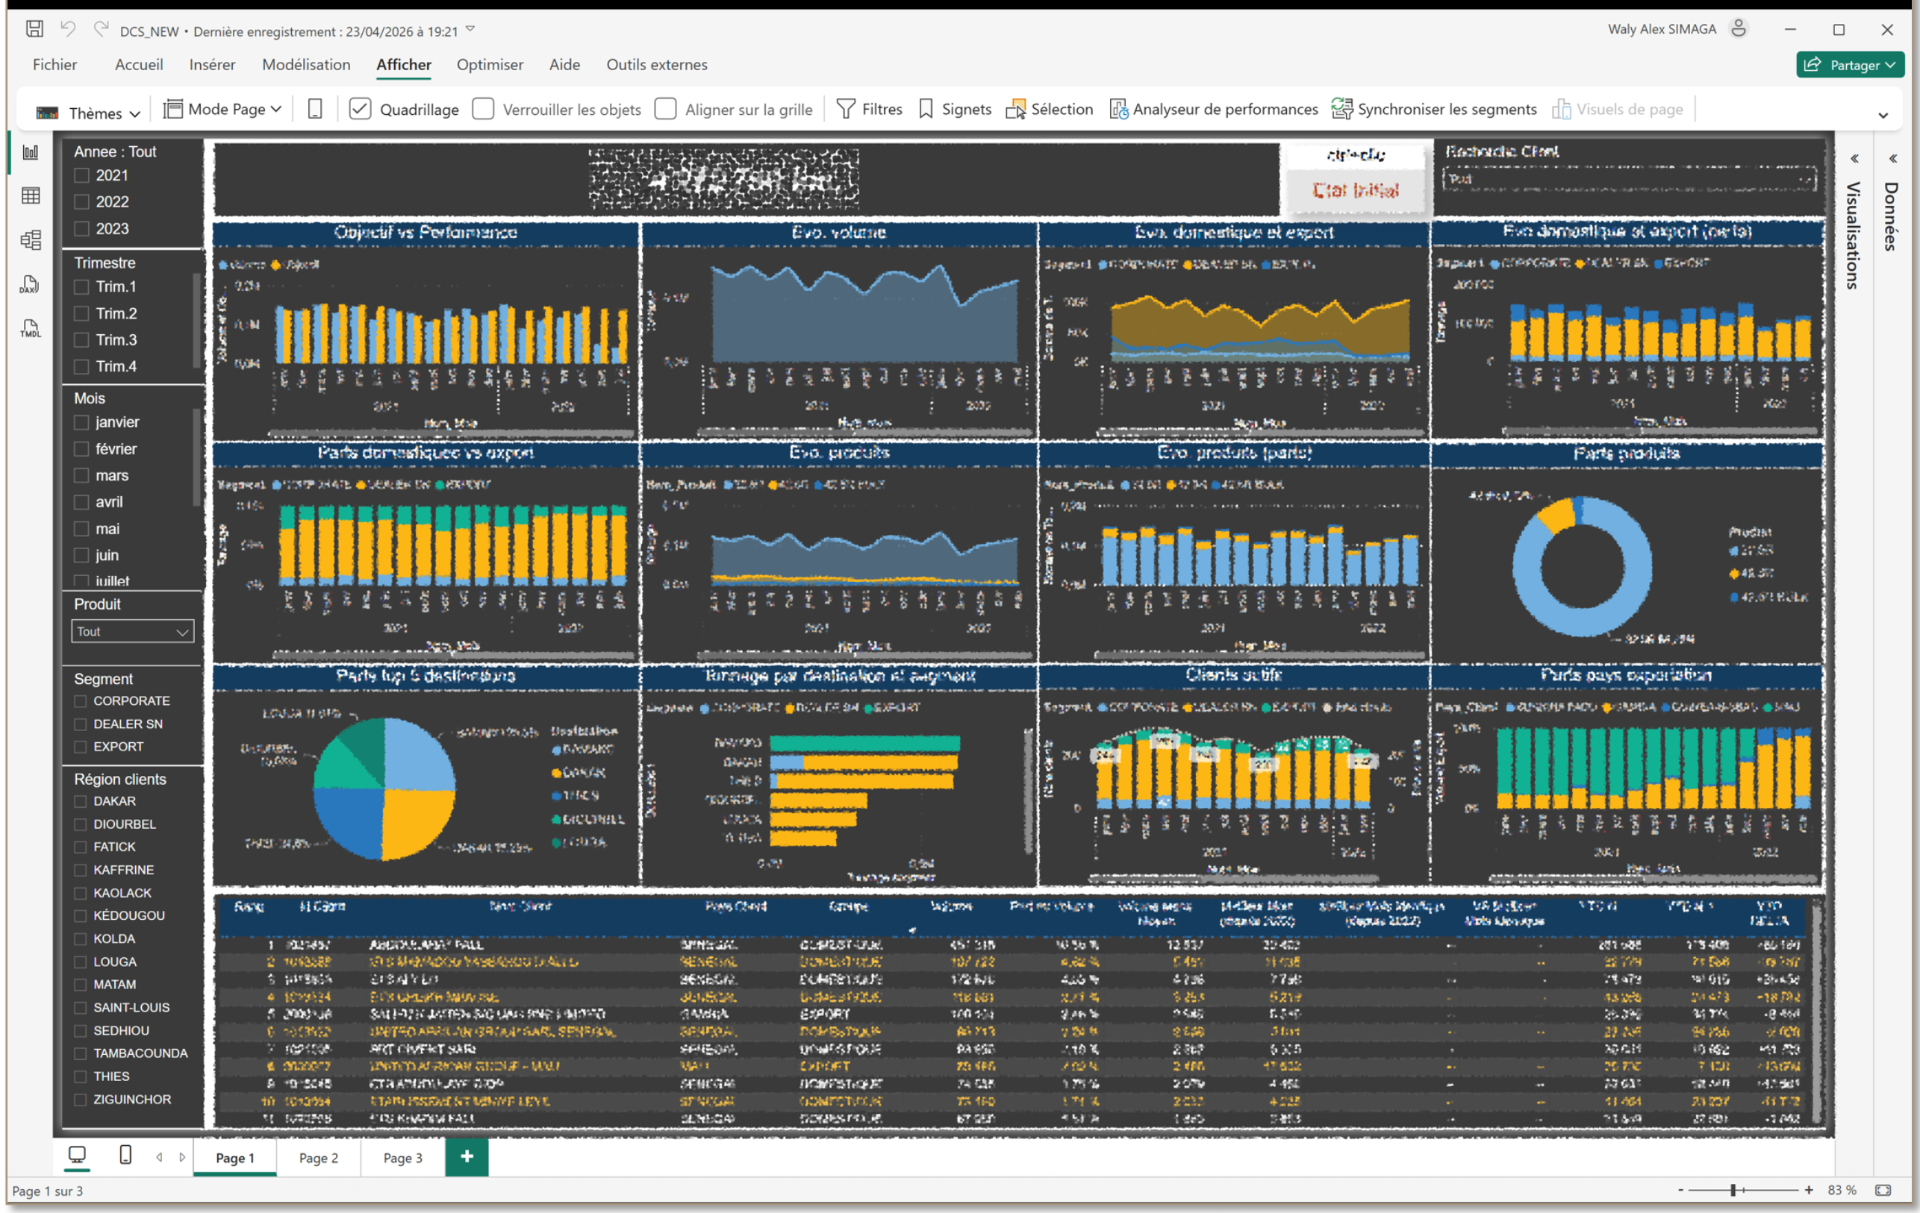The width and height of the screenshot is (1920, 1213).
Task: Open Synchroniser les segments pane
Action: [1434, 109]
